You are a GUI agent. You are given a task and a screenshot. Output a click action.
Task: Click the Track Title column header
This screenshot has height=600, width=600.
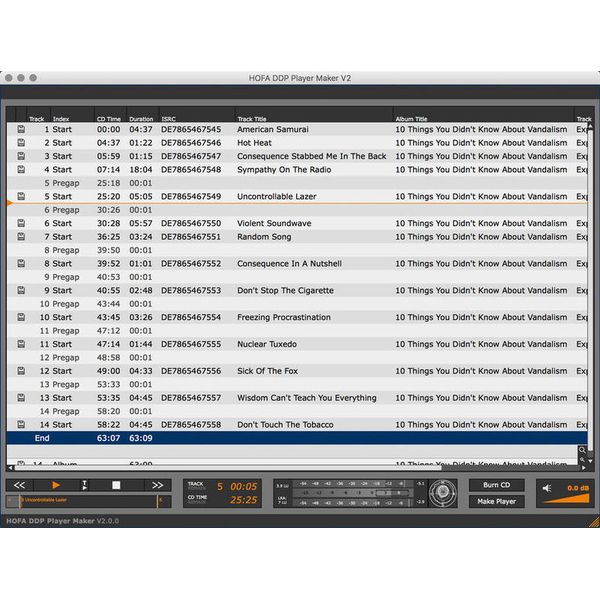click(x=313, y=119)
